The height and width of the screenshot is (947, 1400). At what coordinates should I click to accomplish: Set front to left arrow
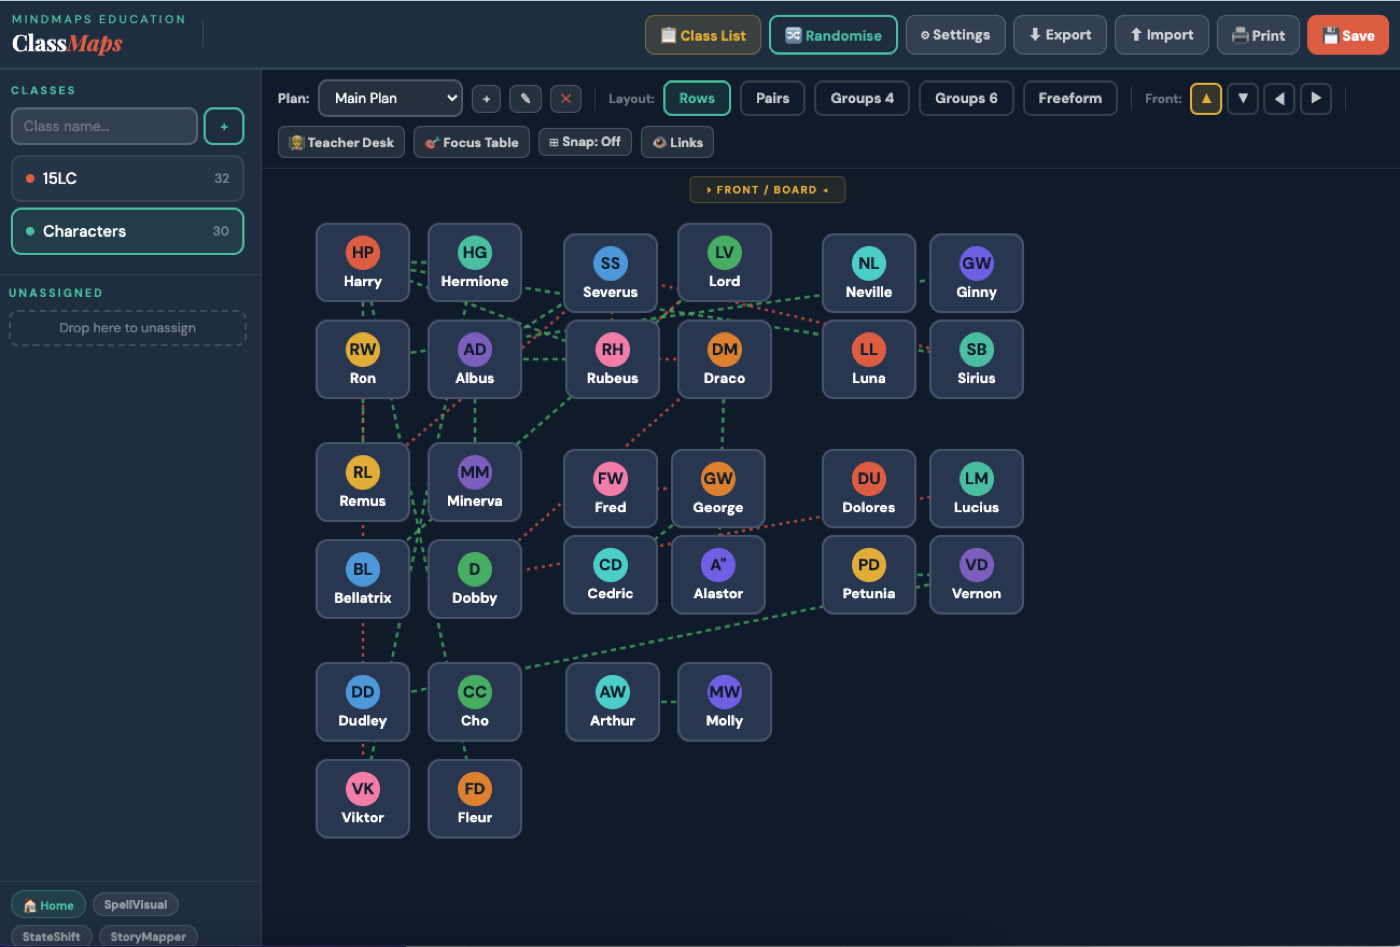pyautogui.click(x=1280, y=98)
